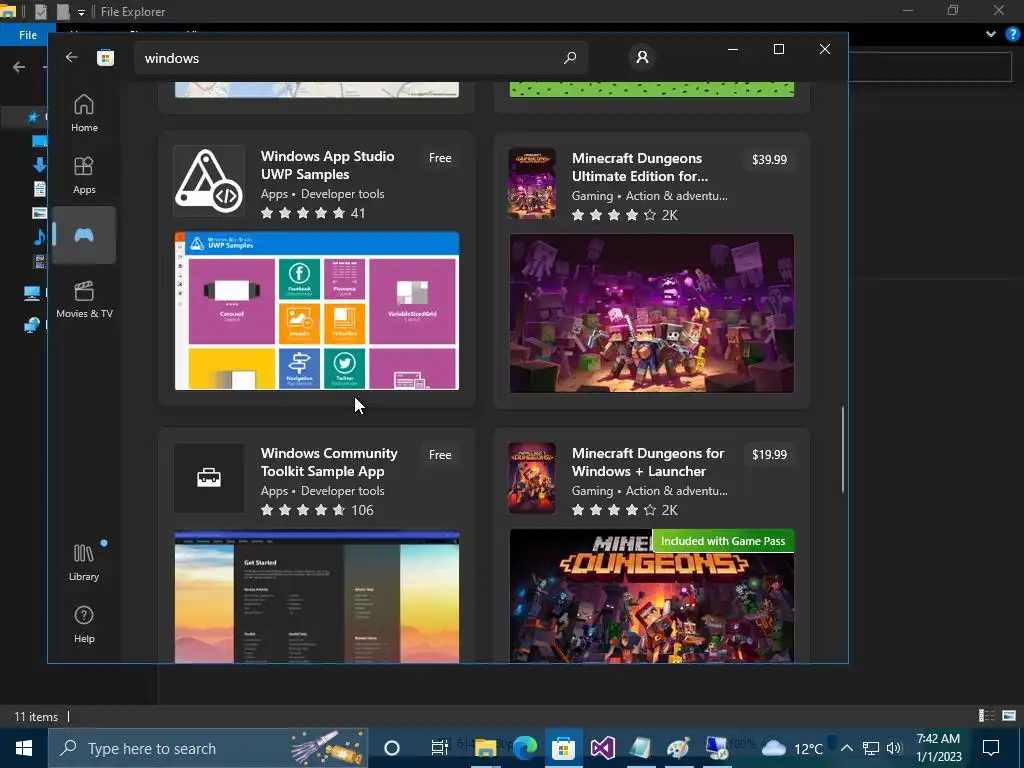Launch Microsoft Edge from taskbar

coord(524,748)
